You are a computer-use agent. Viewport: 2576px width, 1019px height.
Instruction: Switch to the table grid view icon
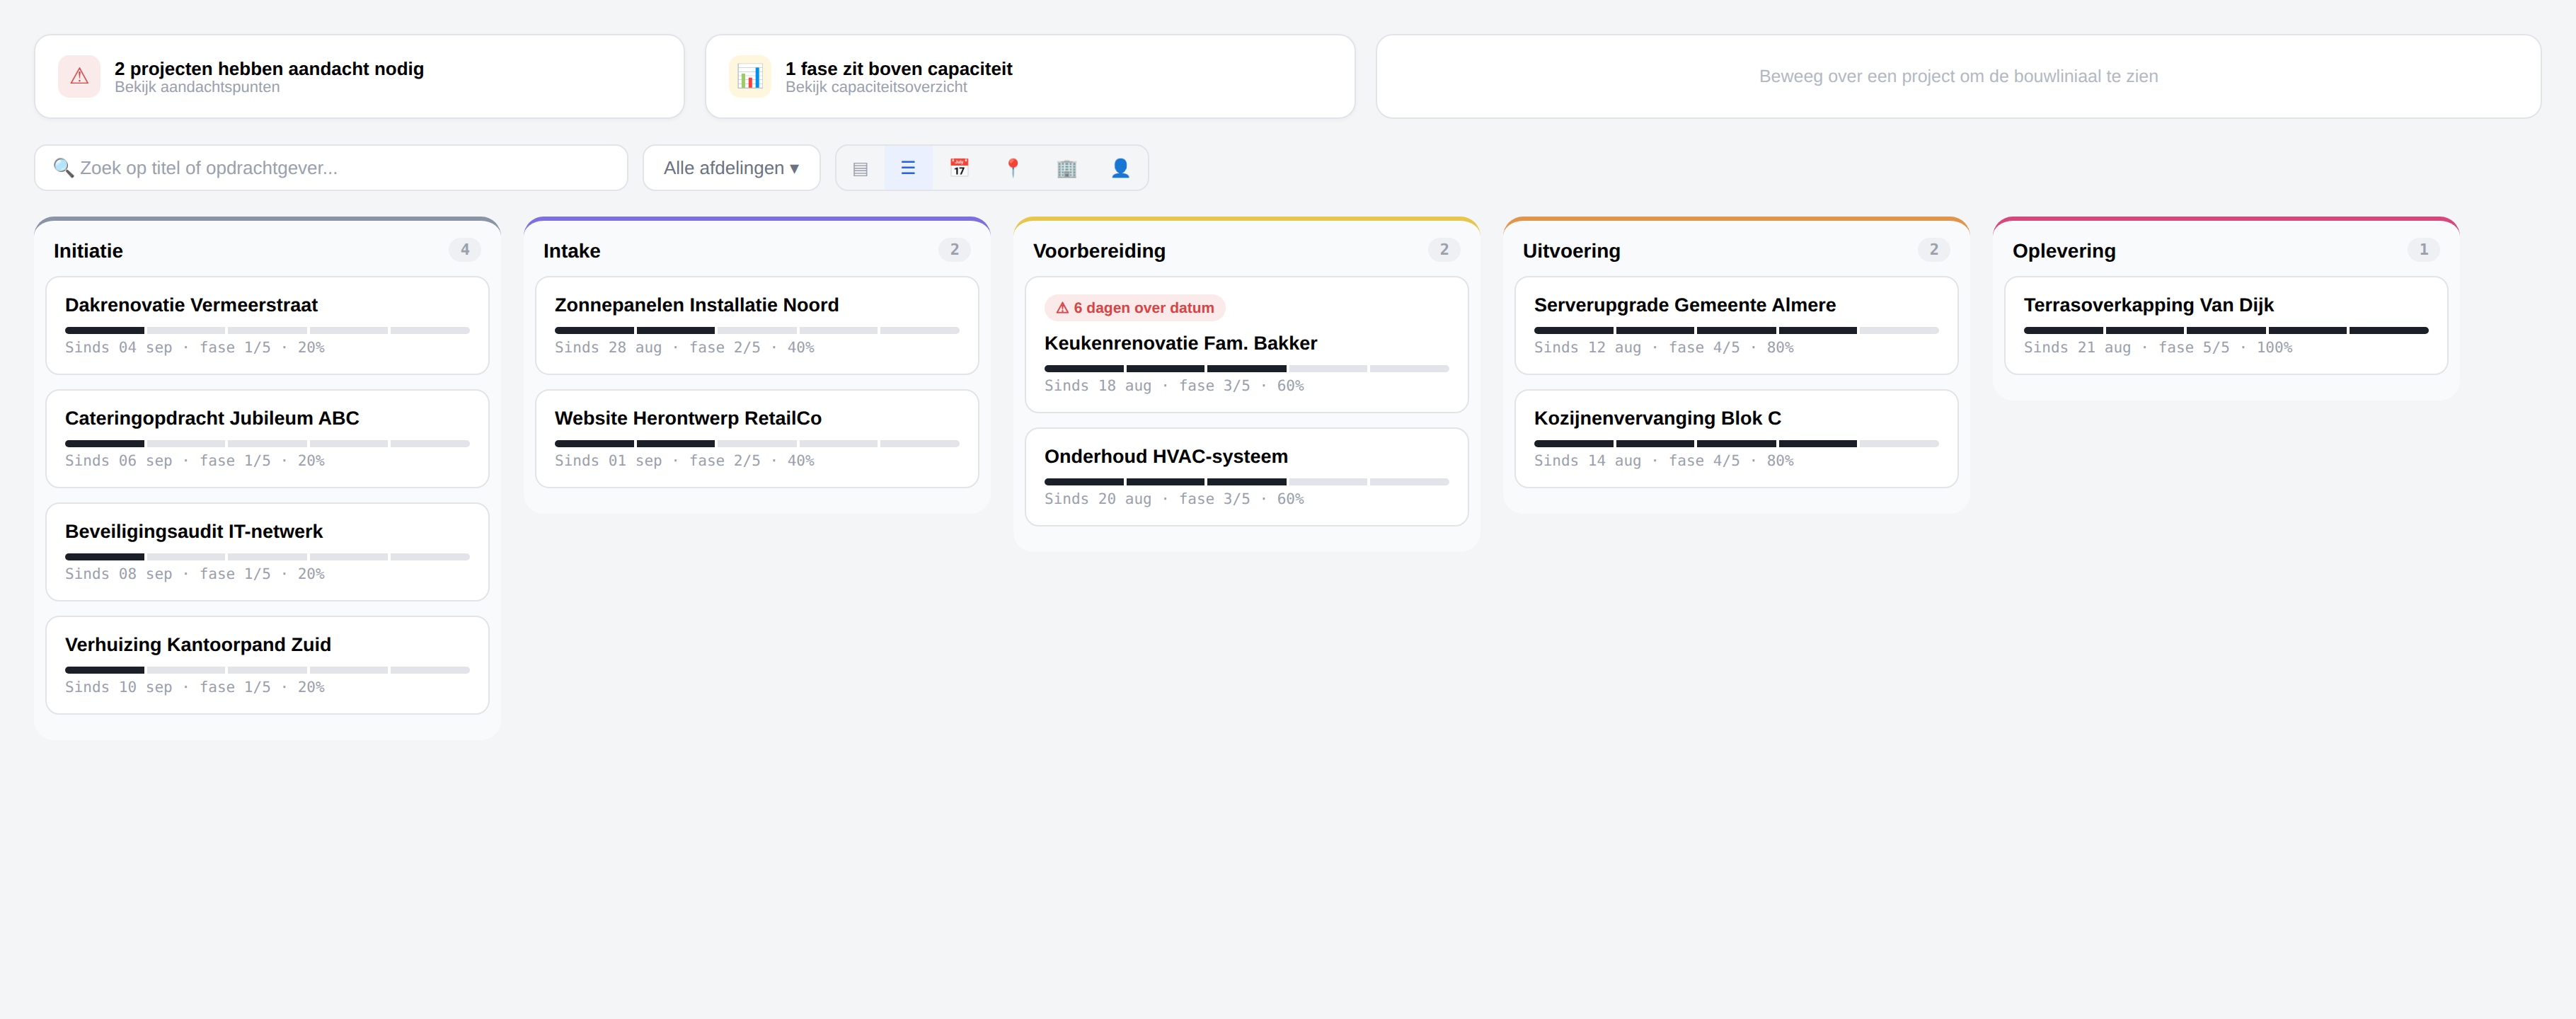[860, 168]
